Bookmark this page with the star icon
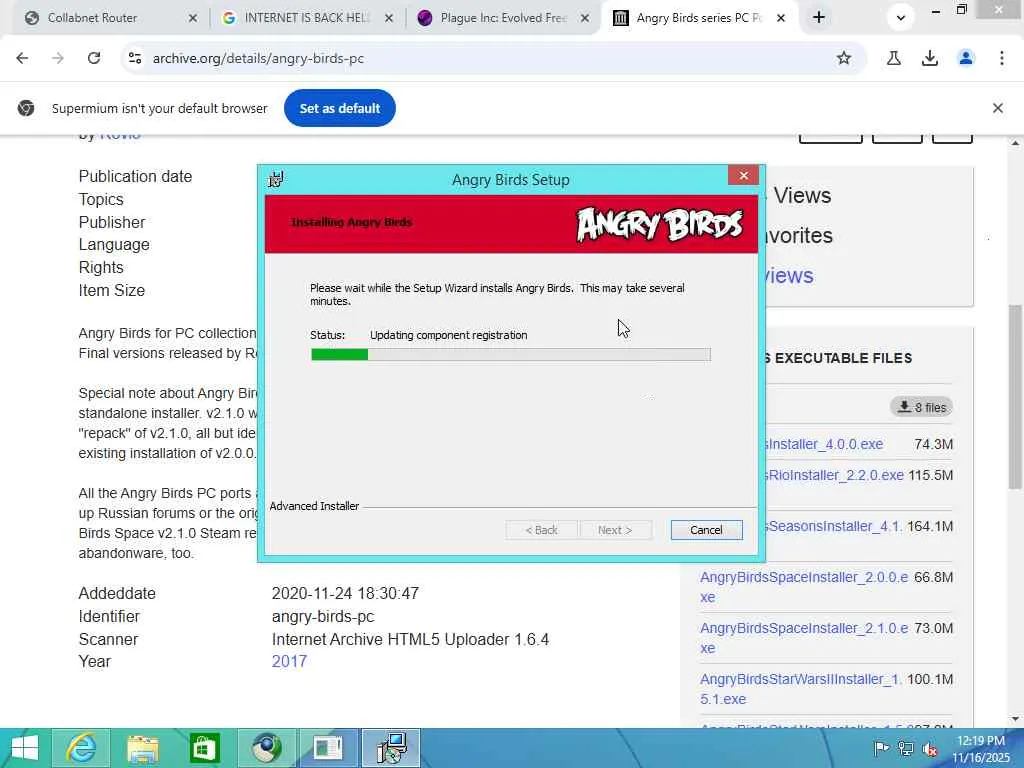This screenshot has height=768, width=1024. [x=844, y=58]
